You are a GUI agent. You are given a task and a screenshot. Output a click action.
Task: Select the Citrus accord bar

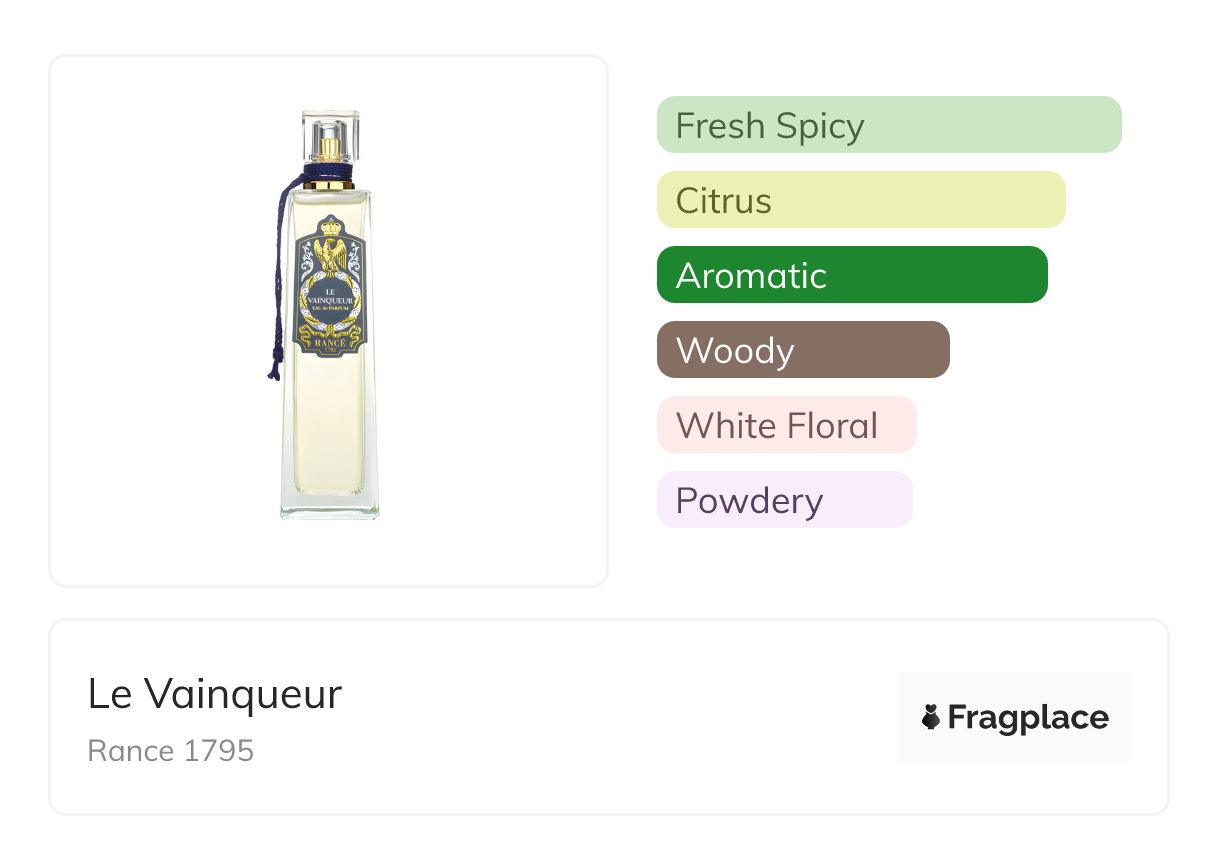(x=860, y=200)
